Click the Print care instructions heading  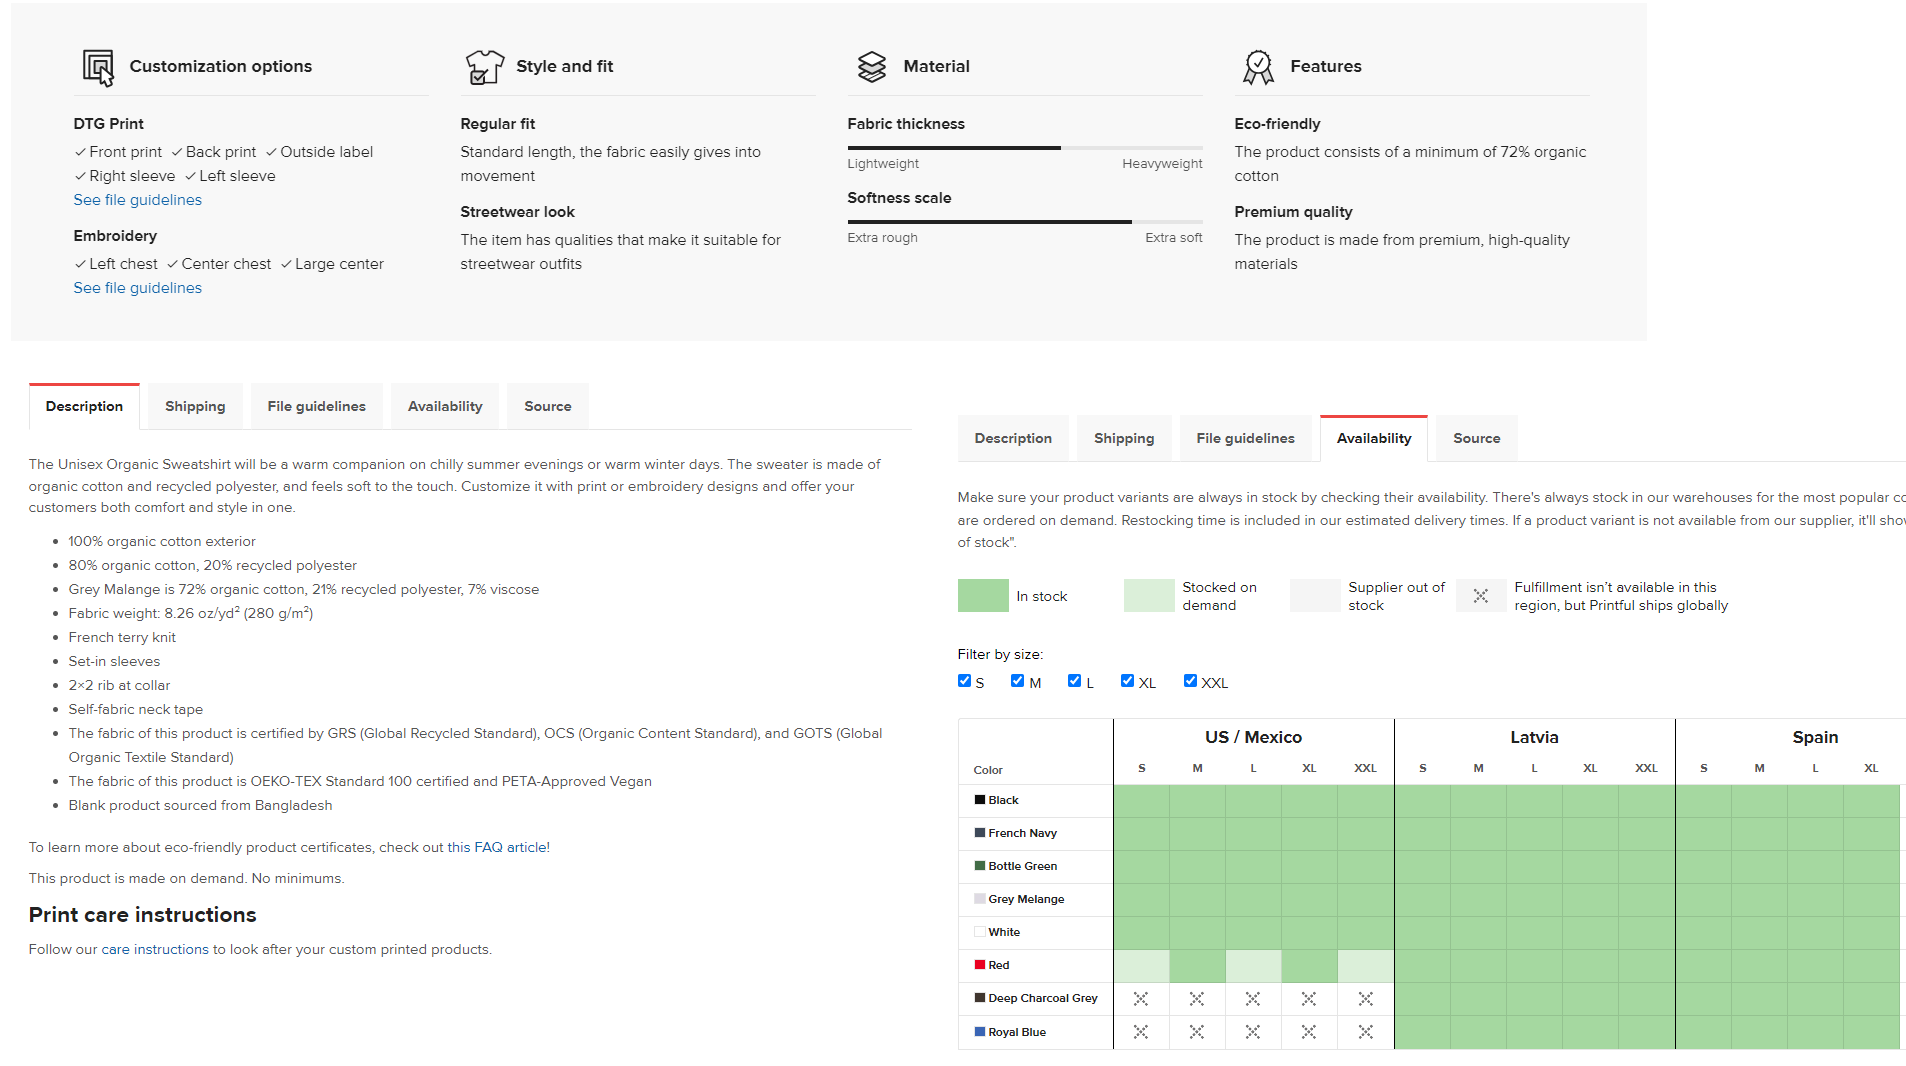(x=143, y=916)
